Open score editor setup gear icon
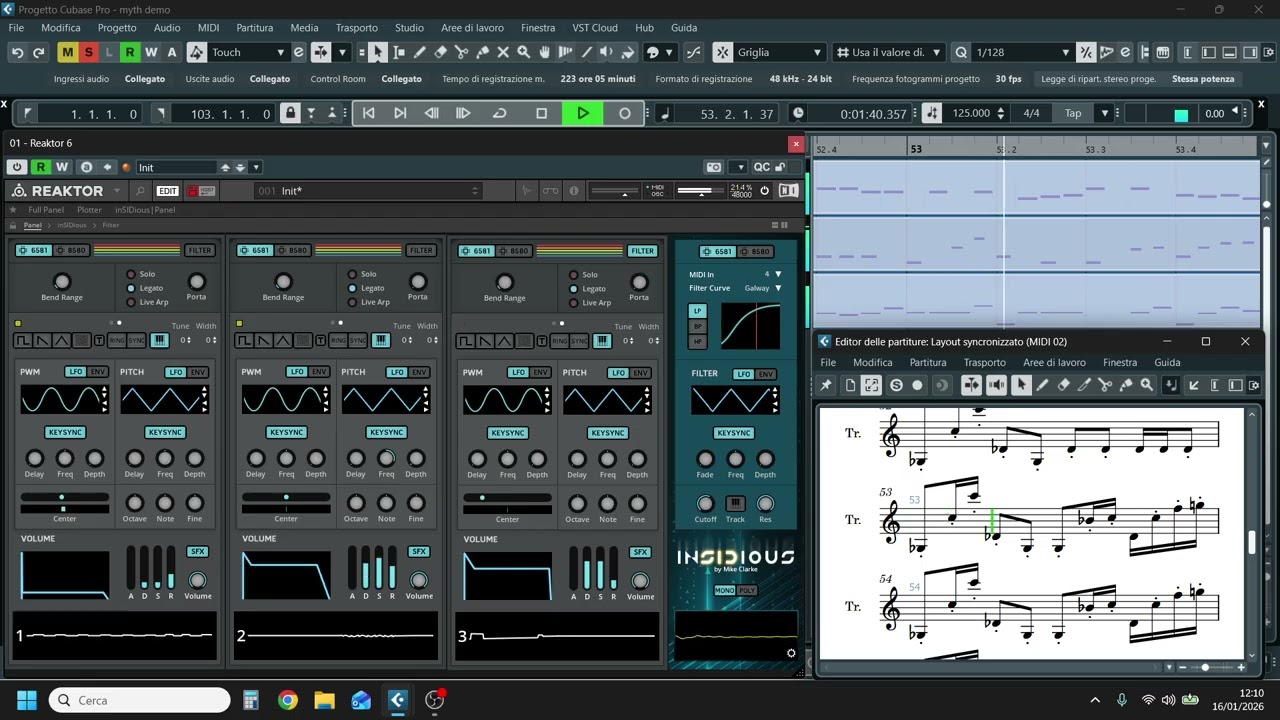 (1253, 385)
